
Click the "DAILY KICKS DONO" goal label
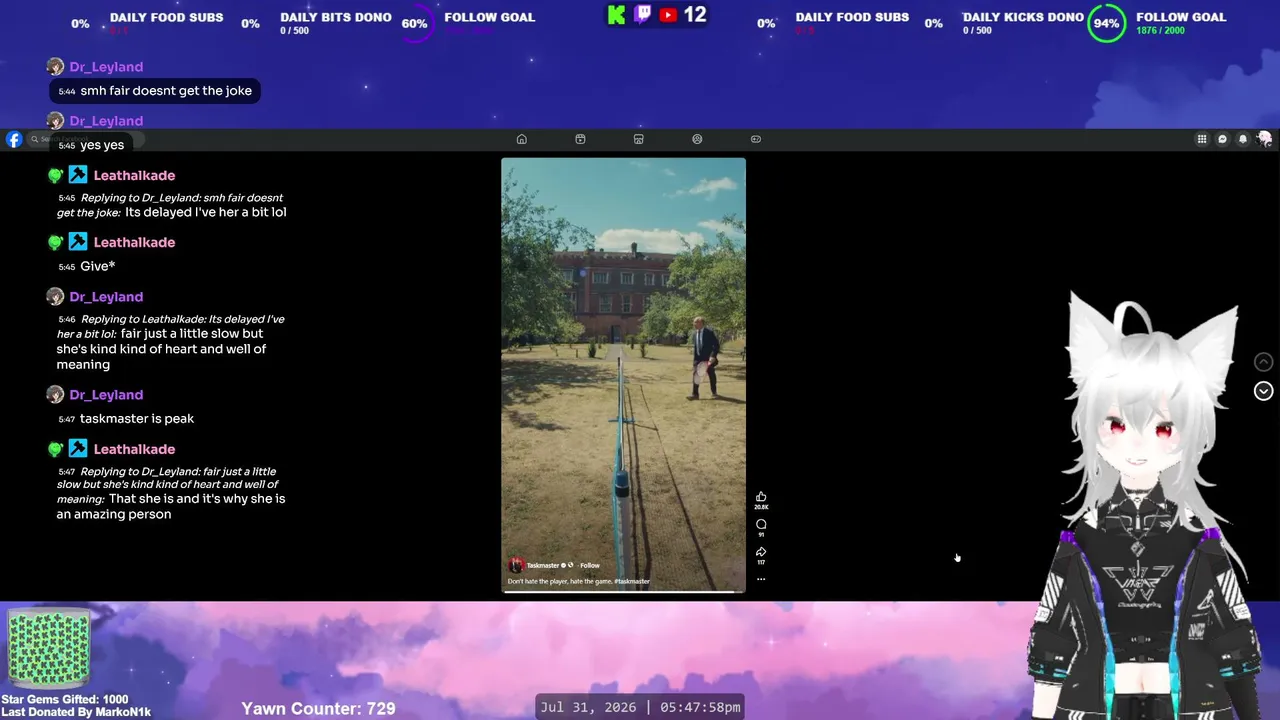point(1023,17)
